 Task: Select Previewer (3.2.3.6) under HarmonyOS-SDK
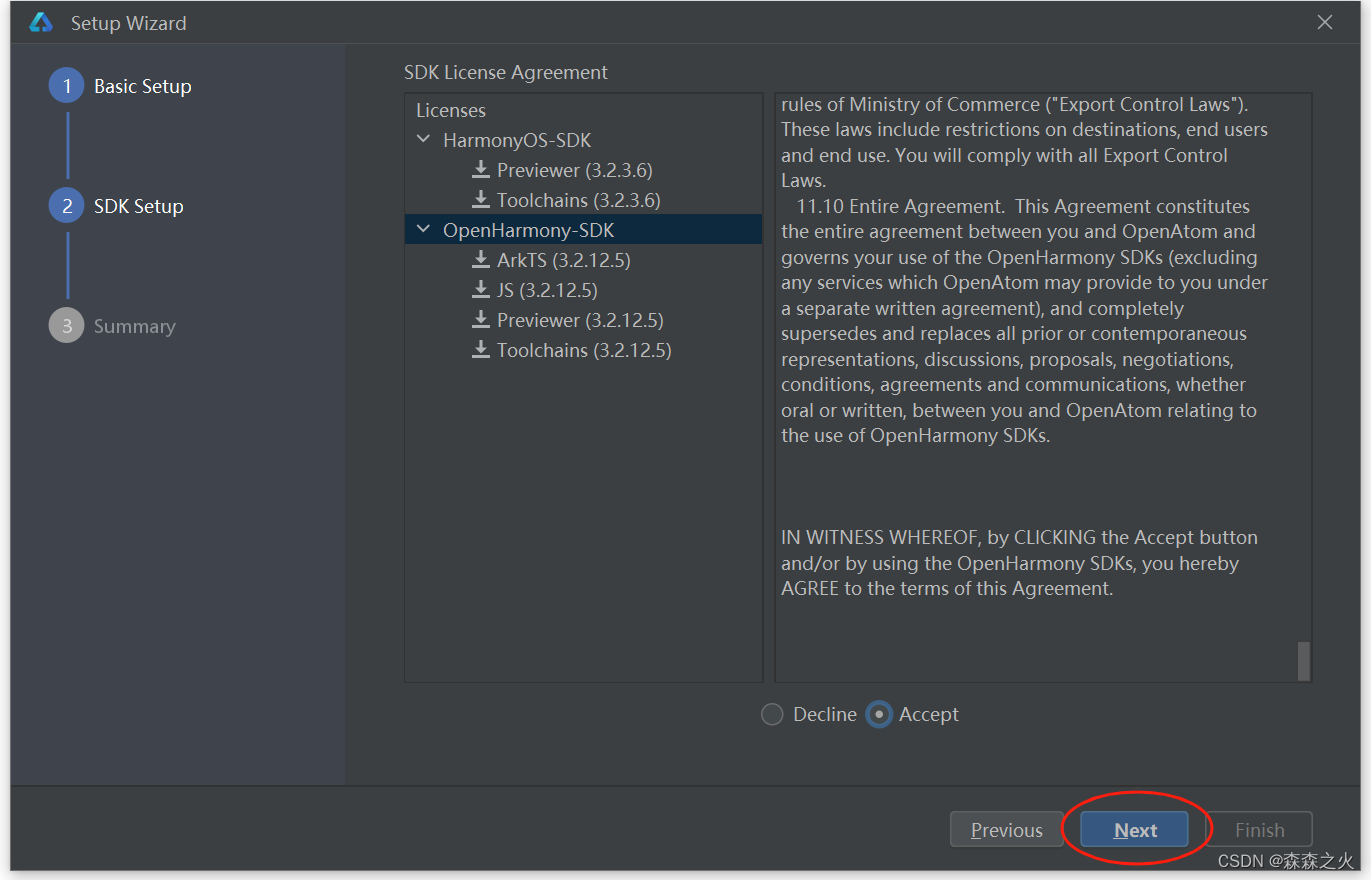pyautogui.click(x=575, y=170)
